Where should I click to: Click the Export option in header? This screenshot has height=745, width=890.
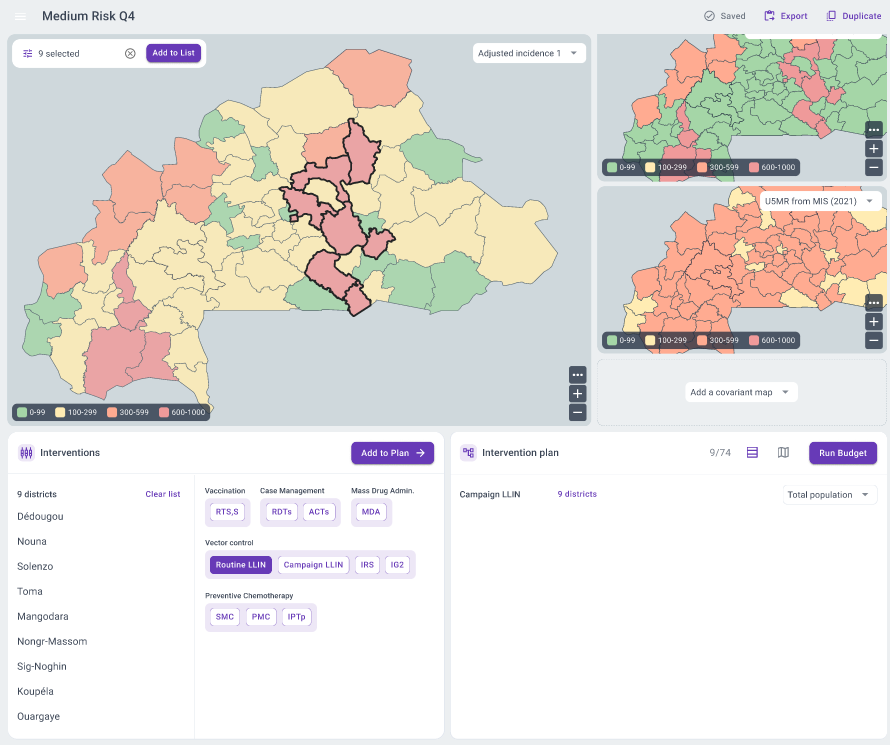click(786, 16)
